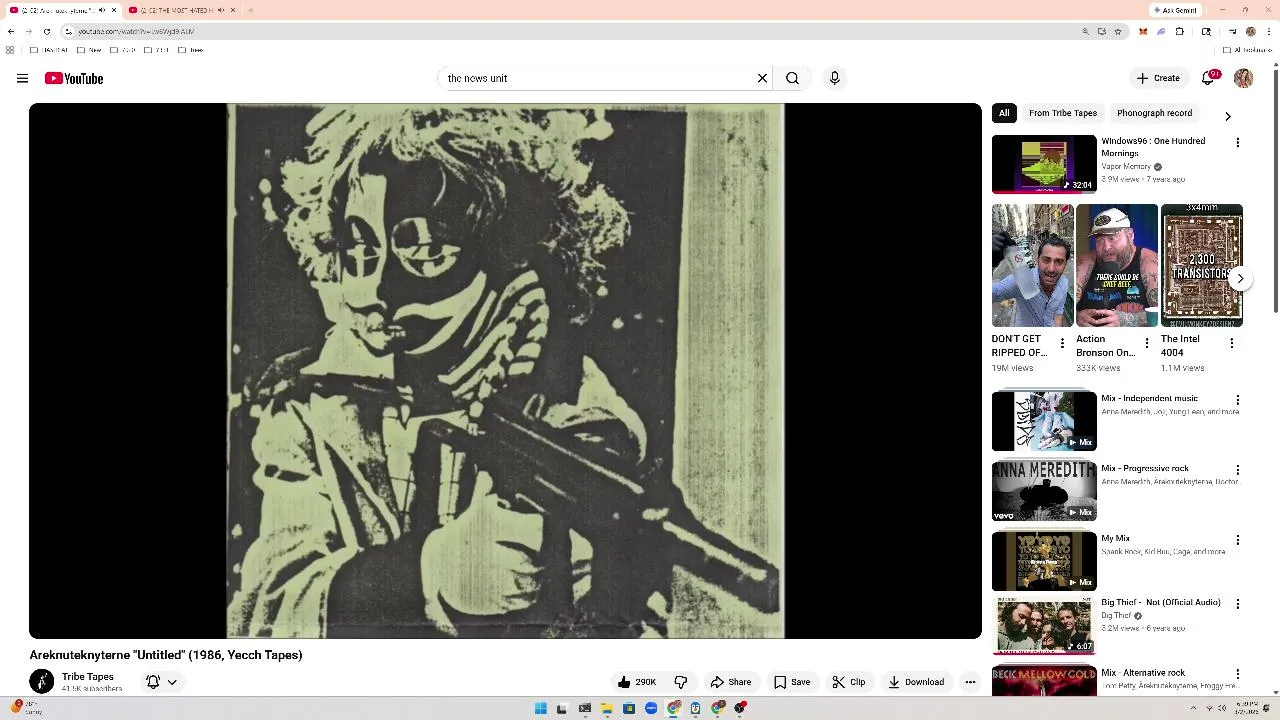
Task: Open the Action Bronson short thumbnail
Action: (1117, 266)
